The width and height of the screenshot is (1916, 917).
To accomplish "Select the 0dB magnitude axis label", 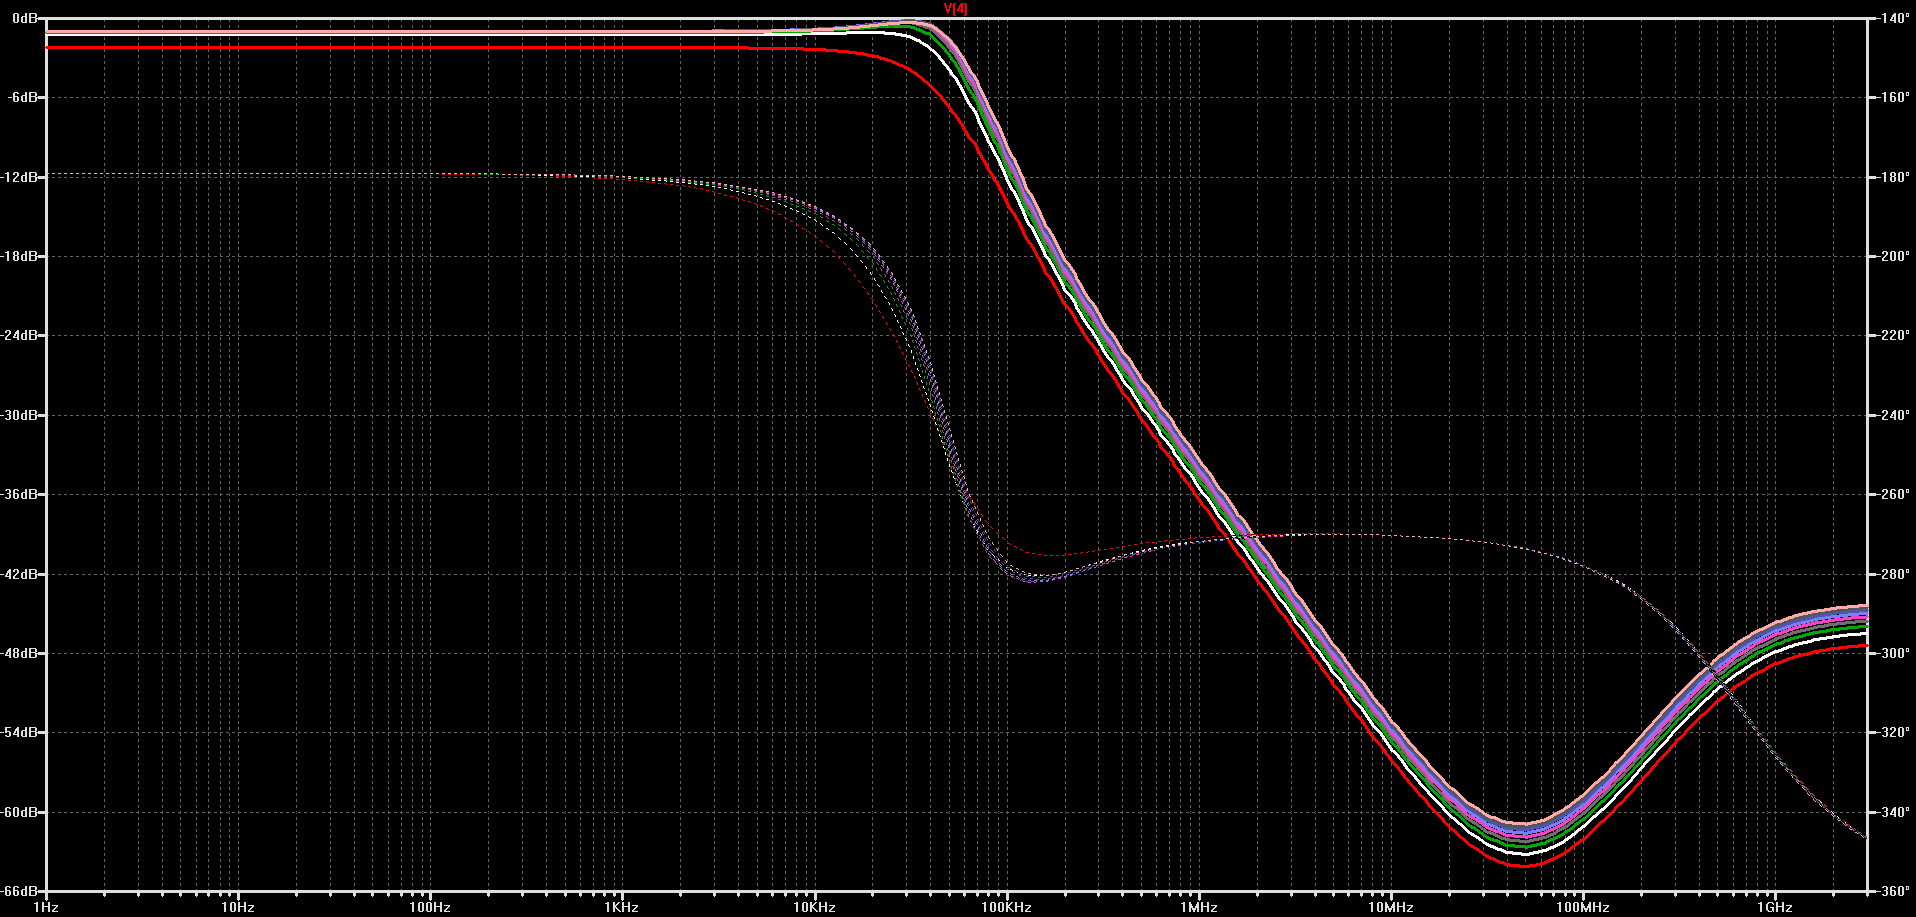I will point(25,18).
